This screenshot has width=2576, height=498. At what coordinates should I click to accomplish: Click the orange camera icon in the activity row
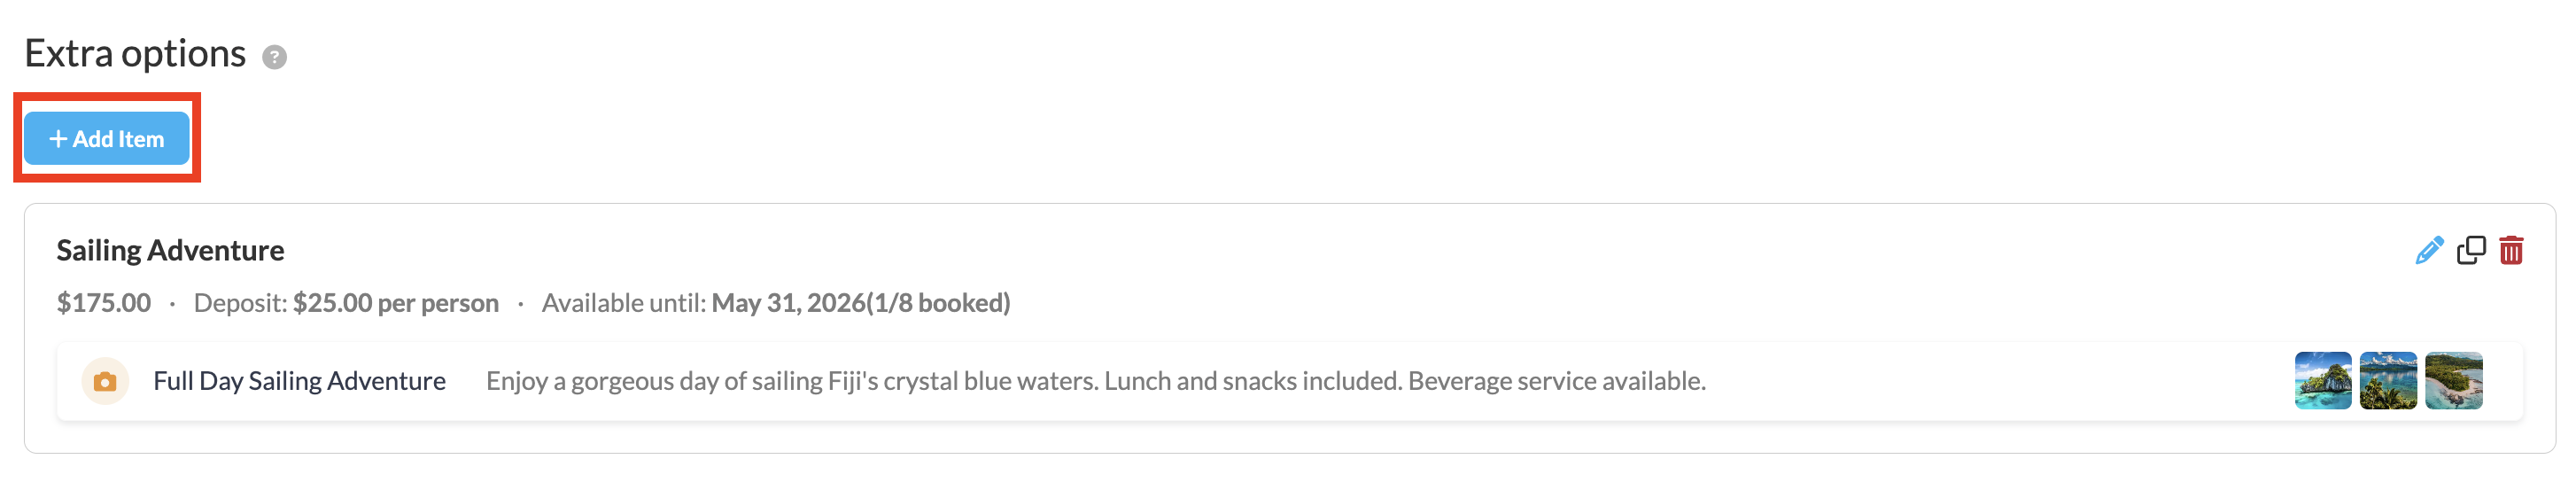click(105, 382)
